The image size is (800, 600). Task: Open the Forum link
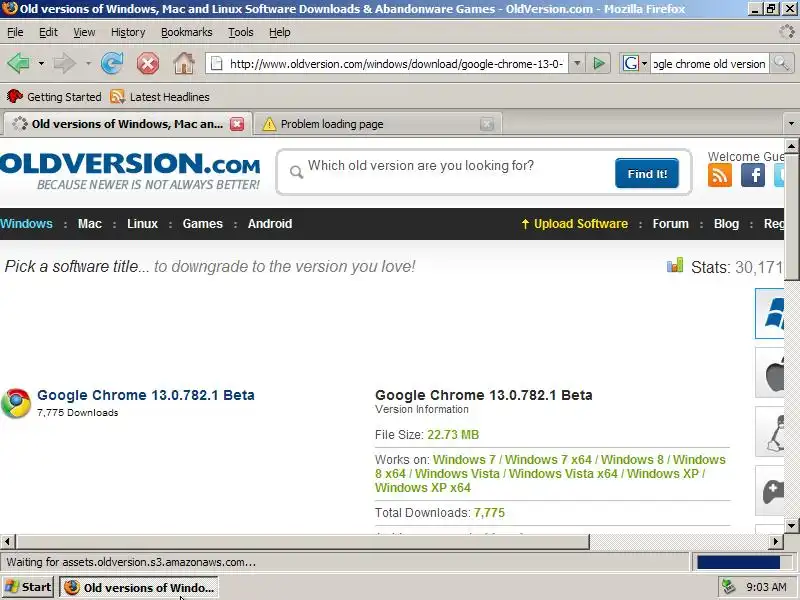pyautogui.click(x=670, y=223)
